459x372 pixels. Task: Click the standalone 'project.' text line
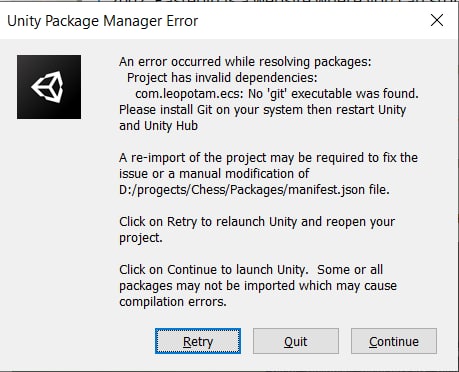click(x=141, y=238)
